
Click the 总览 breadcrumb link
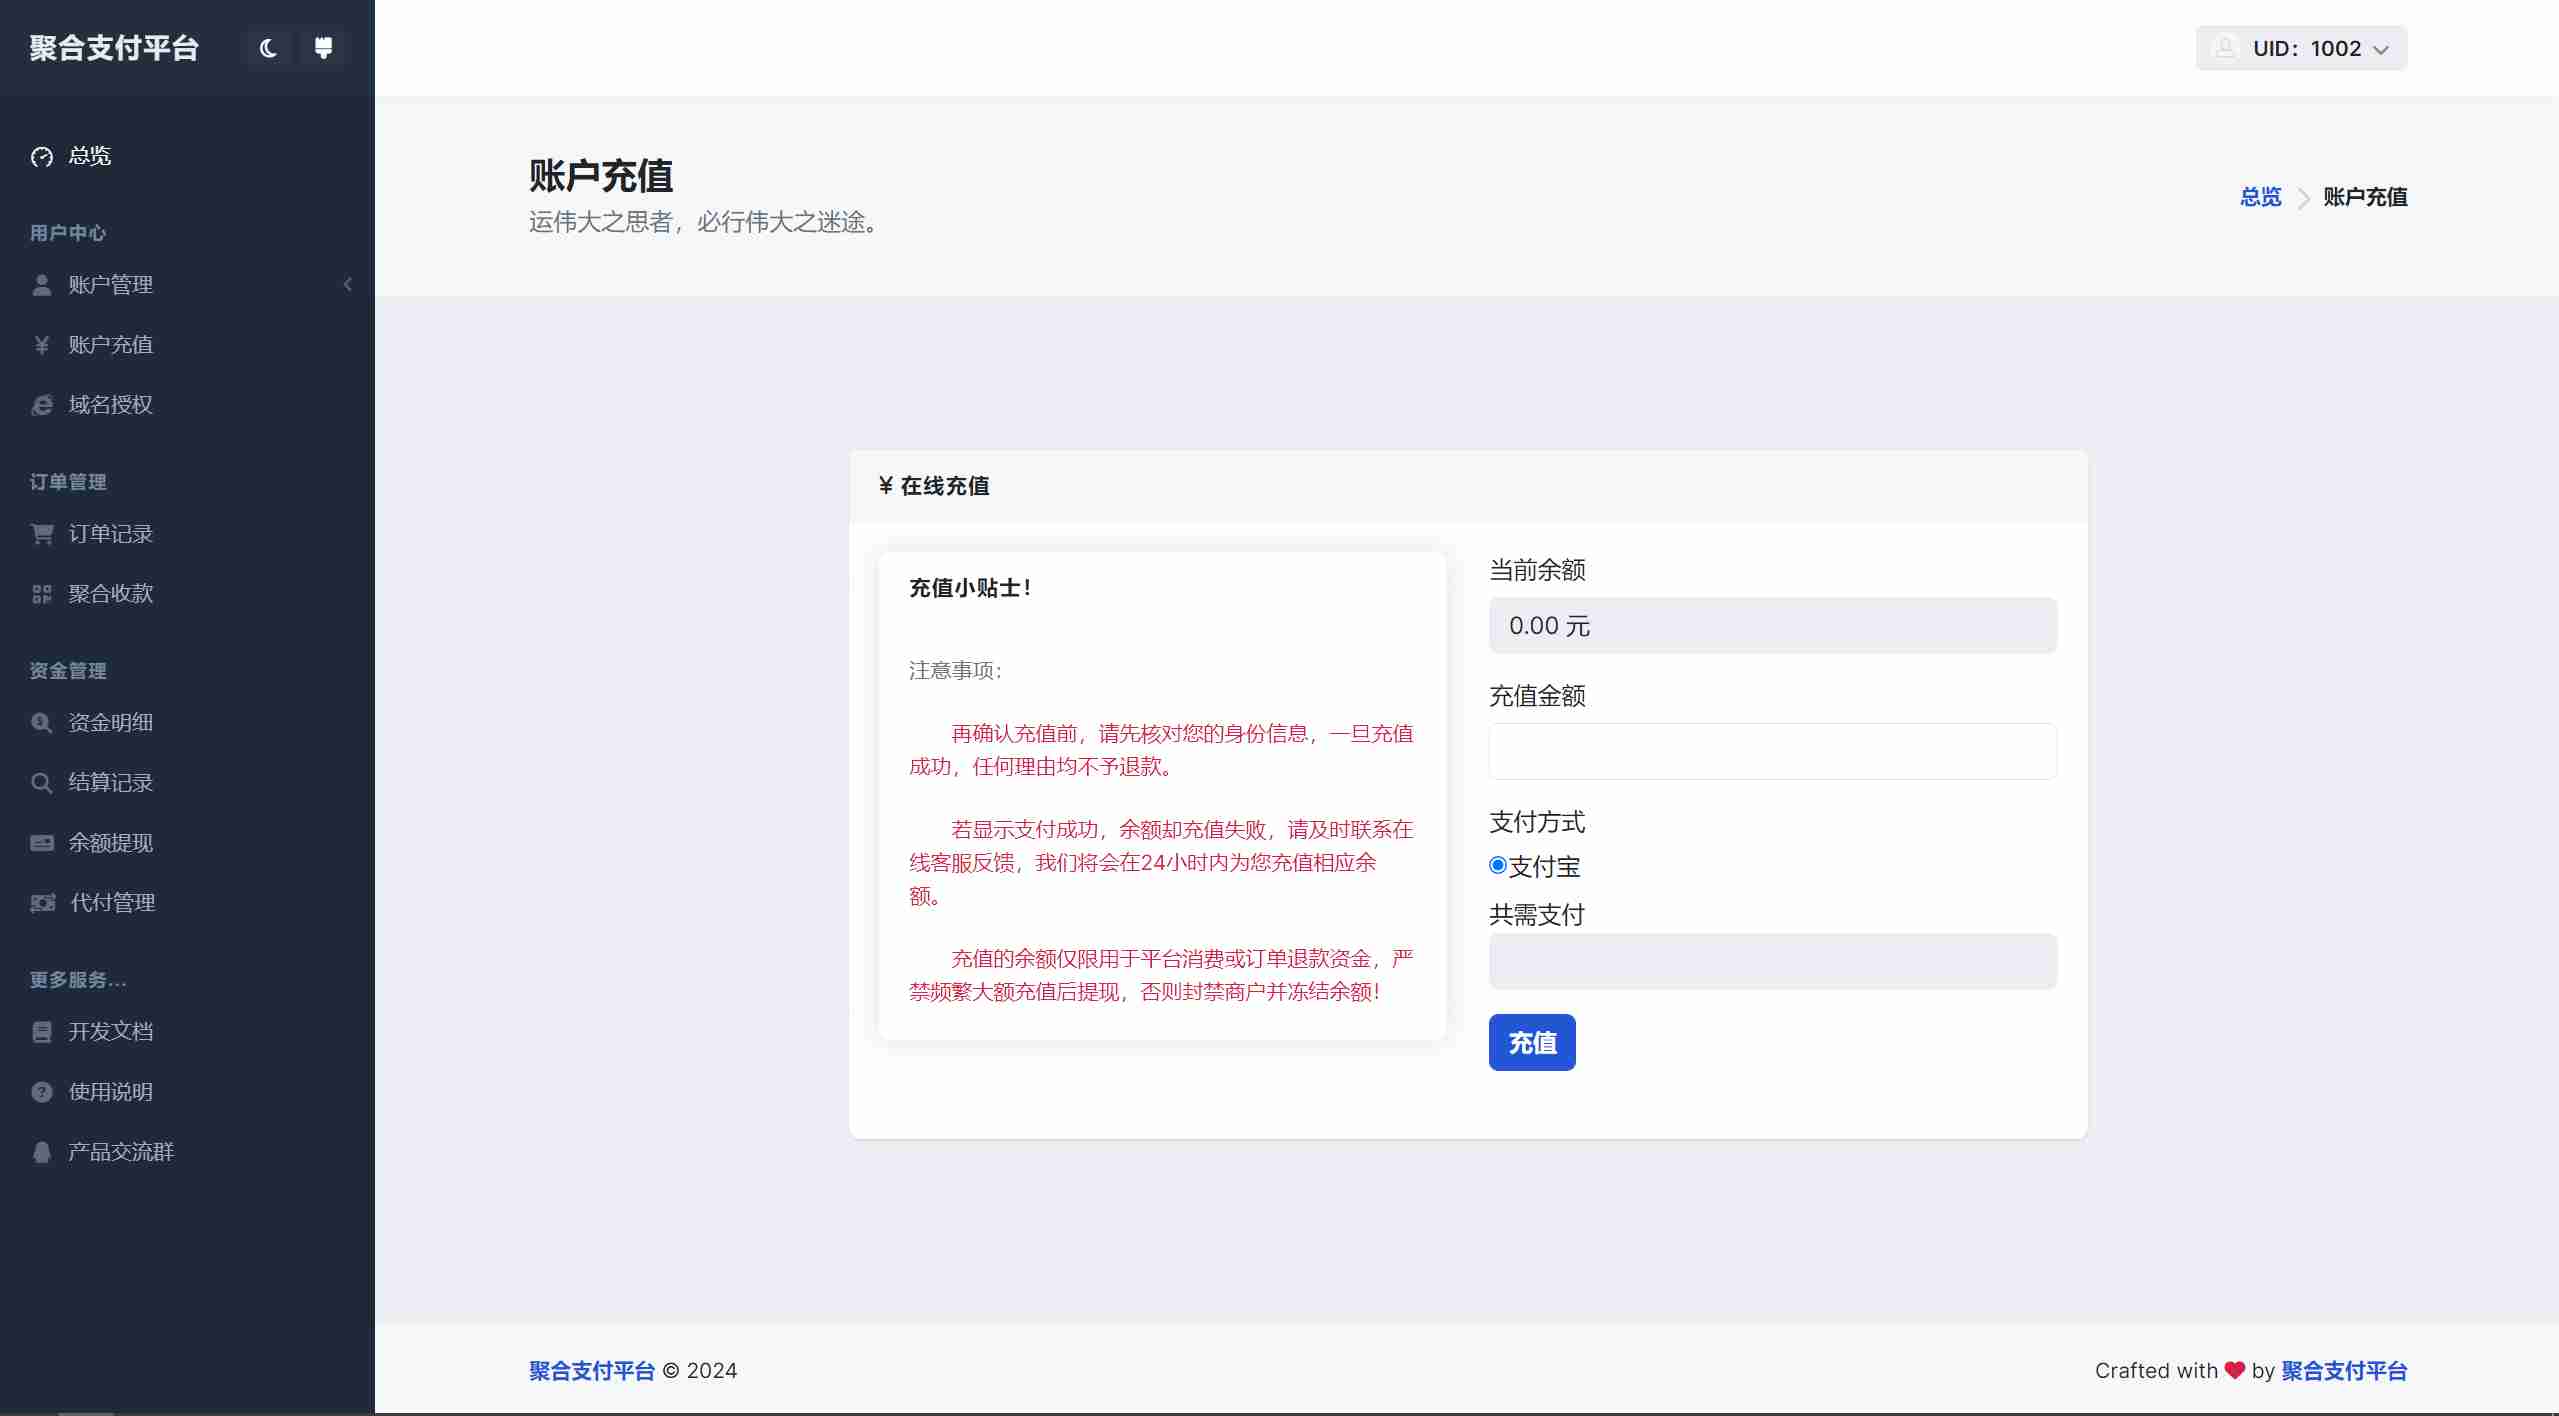(2260, 197)
